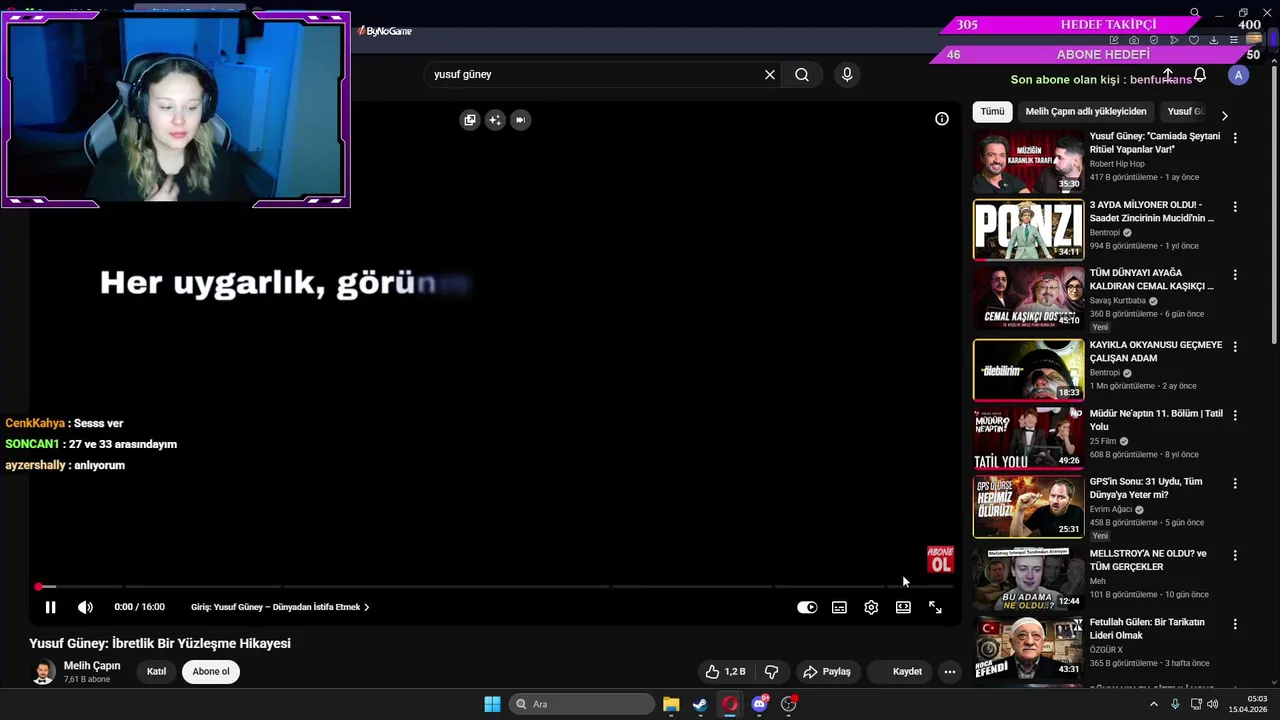1280x720 pixels.
Task: Click browser toolbar shield icon
Action: click(x=1154, y=40)
